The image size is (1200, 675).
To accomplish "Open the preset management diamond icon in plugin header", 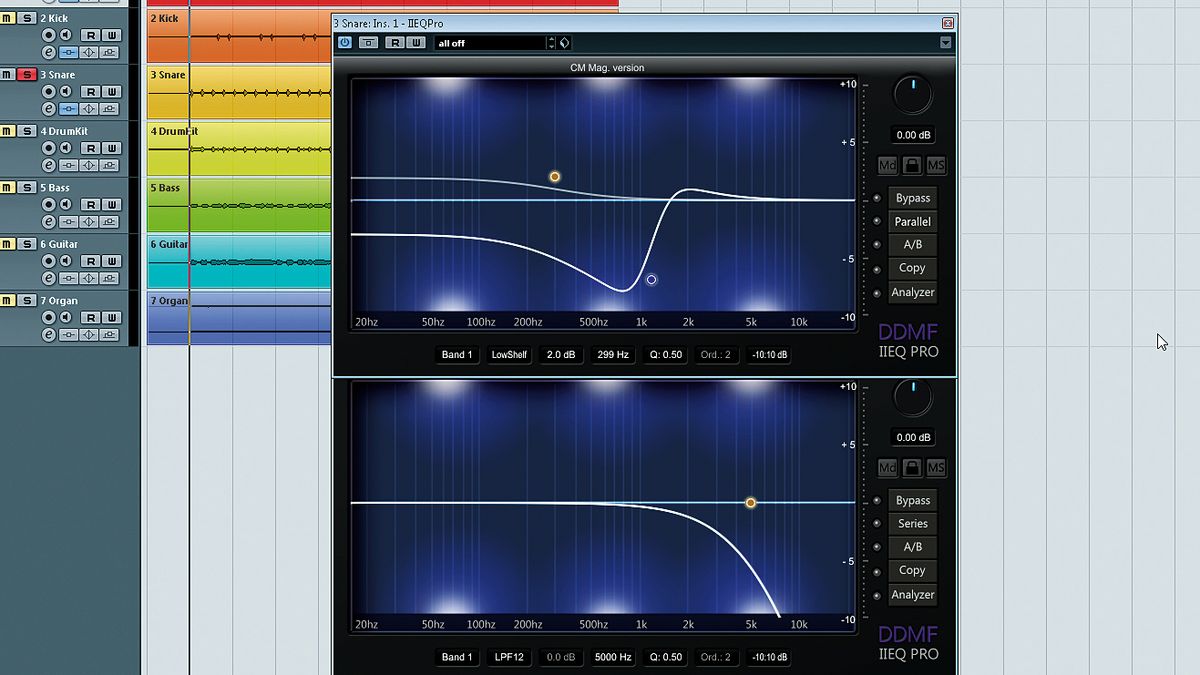I will point(563,42).
